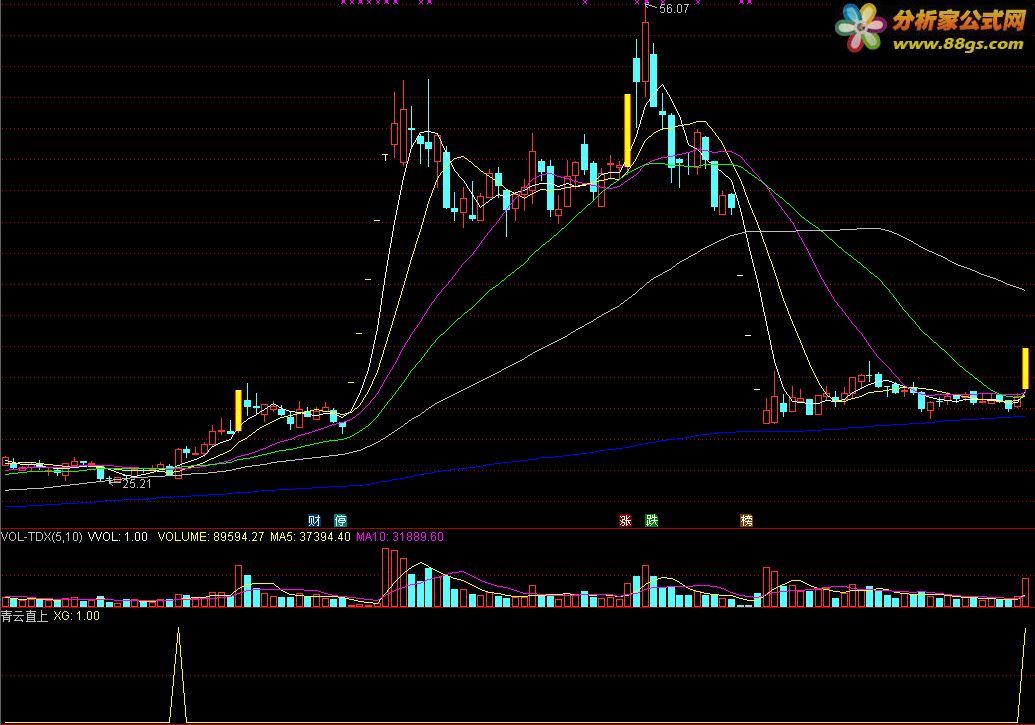
Task: Click the MA5: 37394.40 readout
Action: (310, 537)
